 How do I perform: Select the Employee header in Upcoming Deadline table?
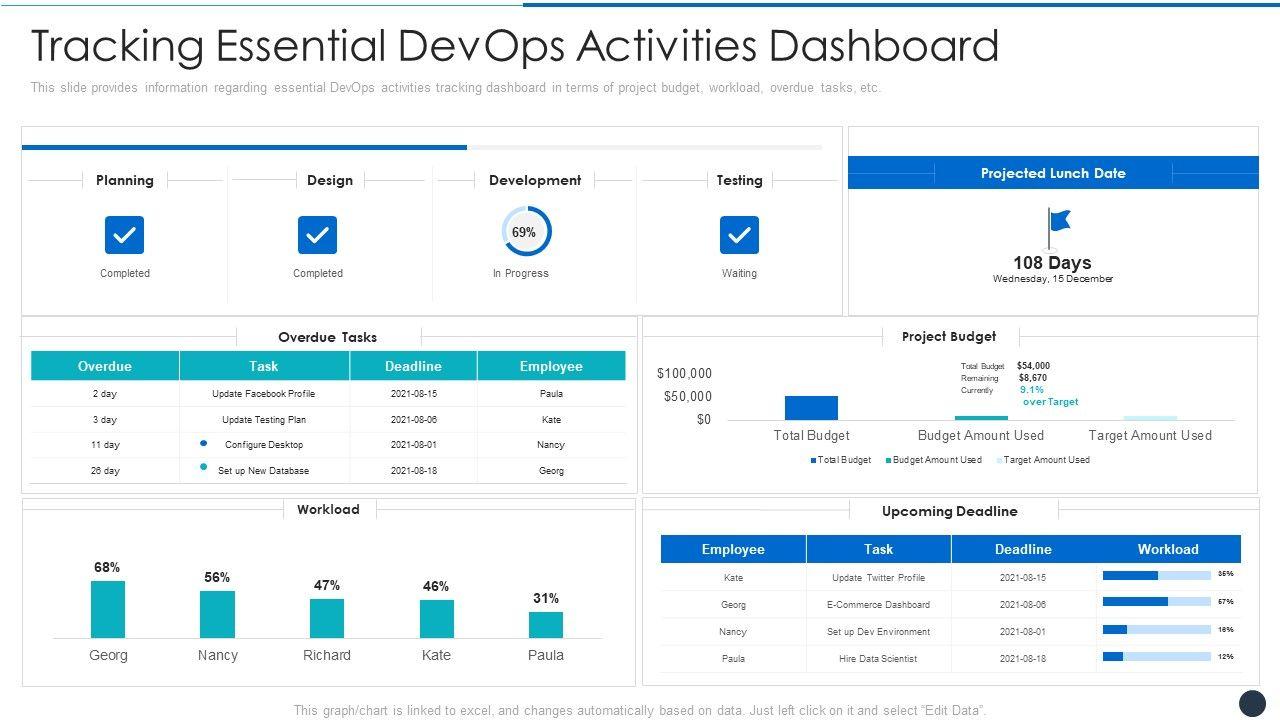[733, 549]
